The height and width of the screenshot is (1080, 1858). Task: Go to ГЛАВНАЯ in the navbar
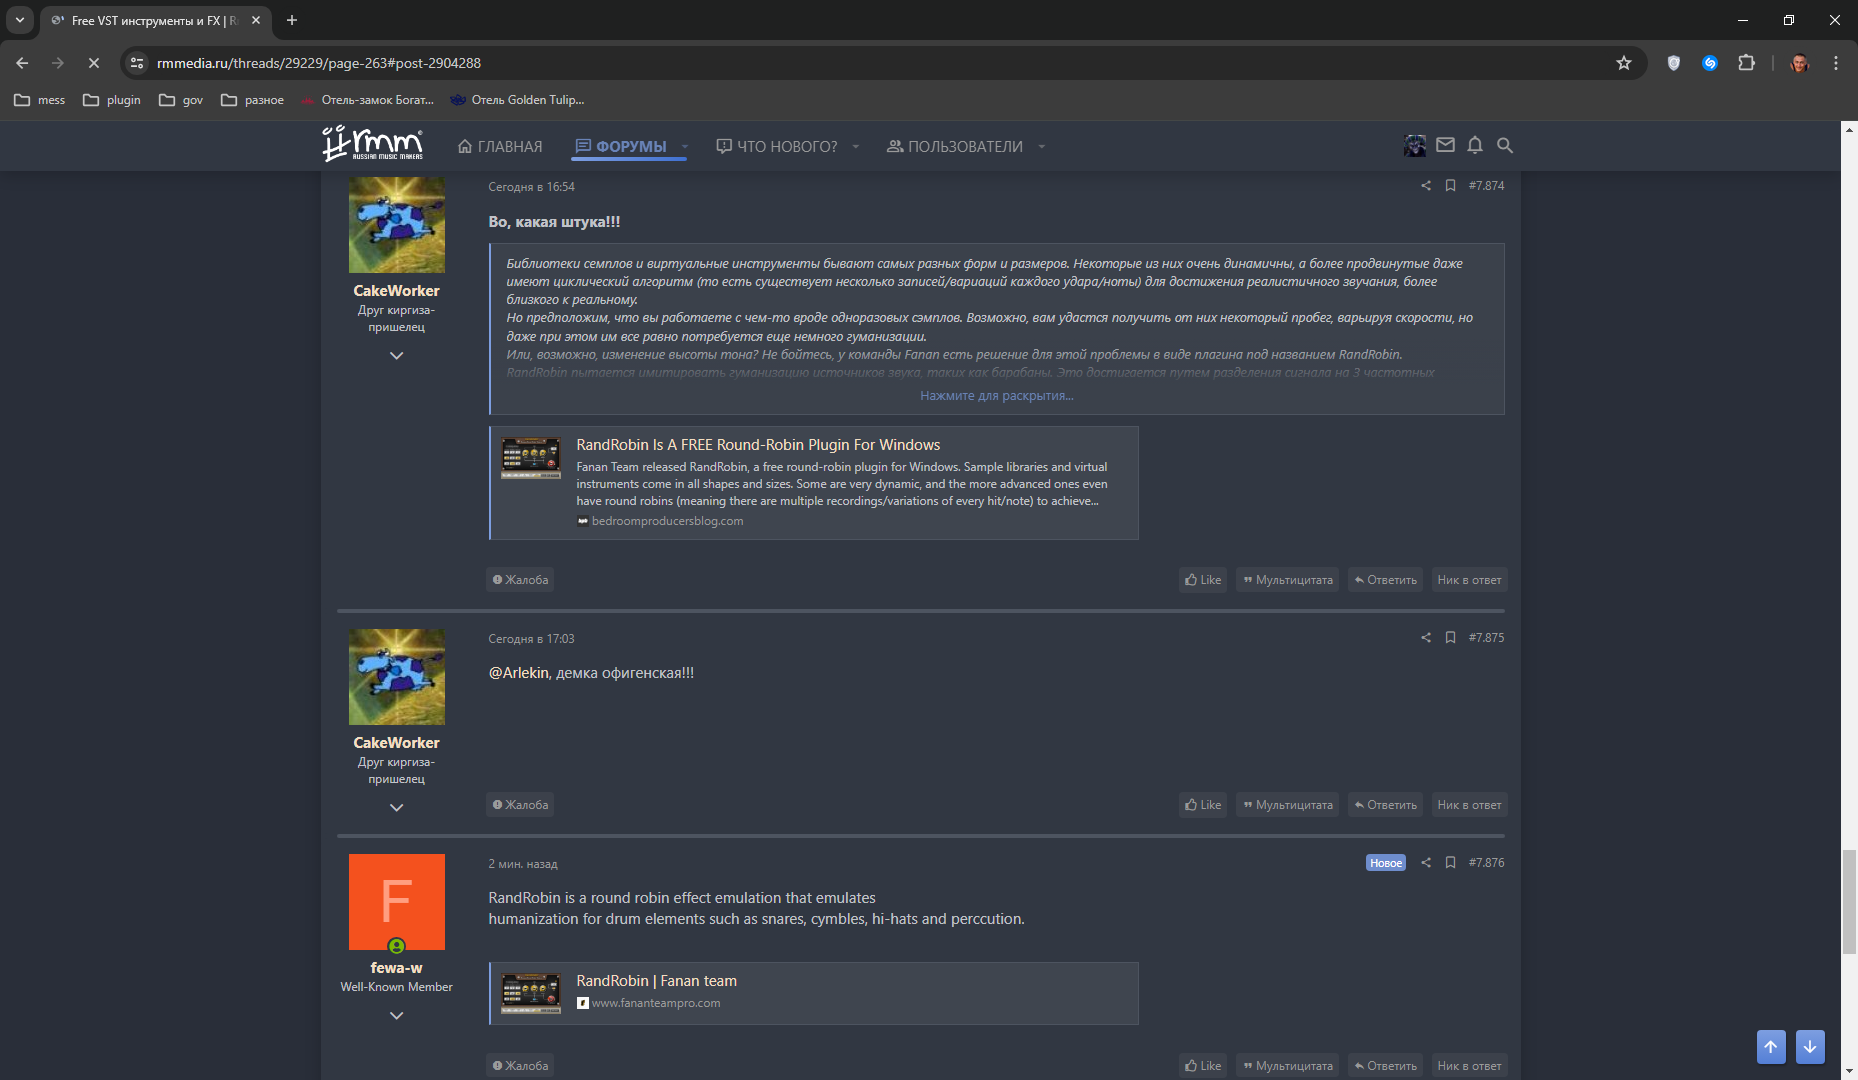[x=500, y=147]
